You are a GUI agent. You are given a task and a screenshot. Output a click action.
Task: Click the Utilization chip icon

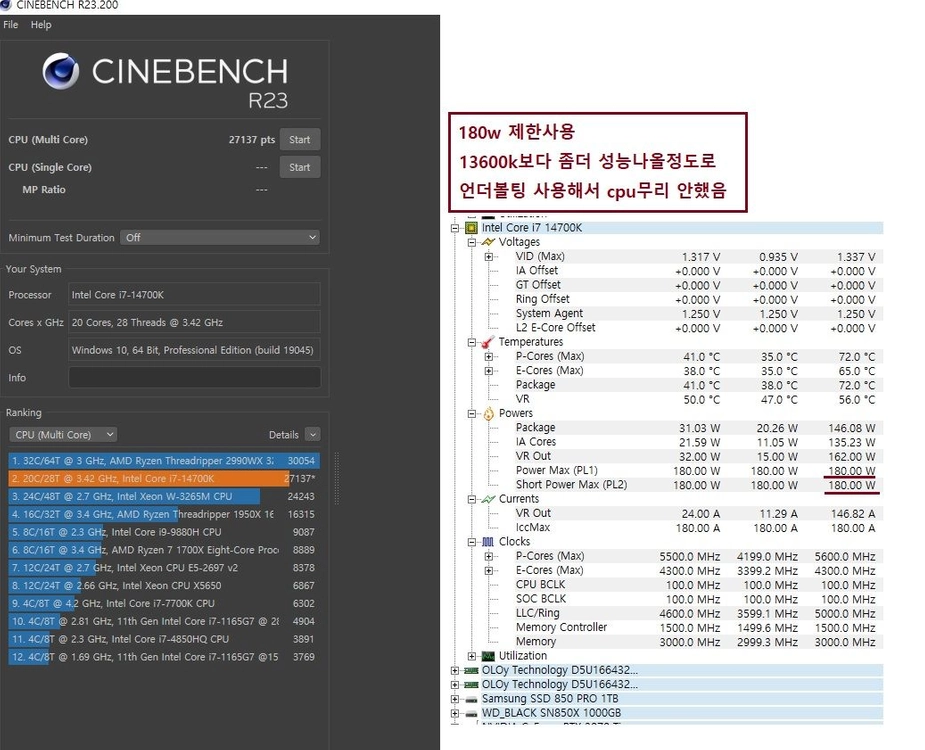click(x=488, y=656)
